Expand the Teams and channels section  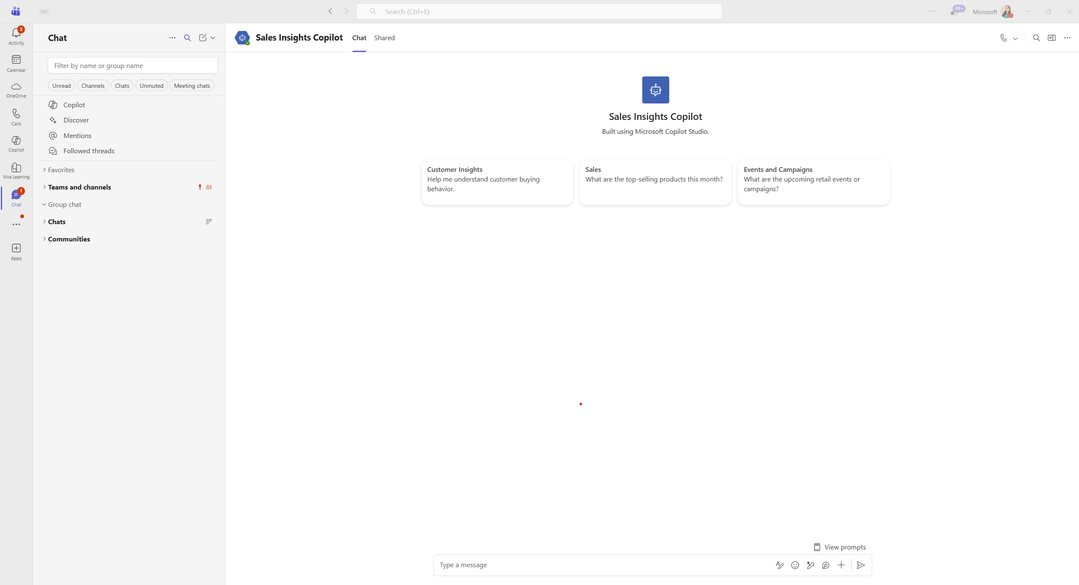click(x=77, y=187)
